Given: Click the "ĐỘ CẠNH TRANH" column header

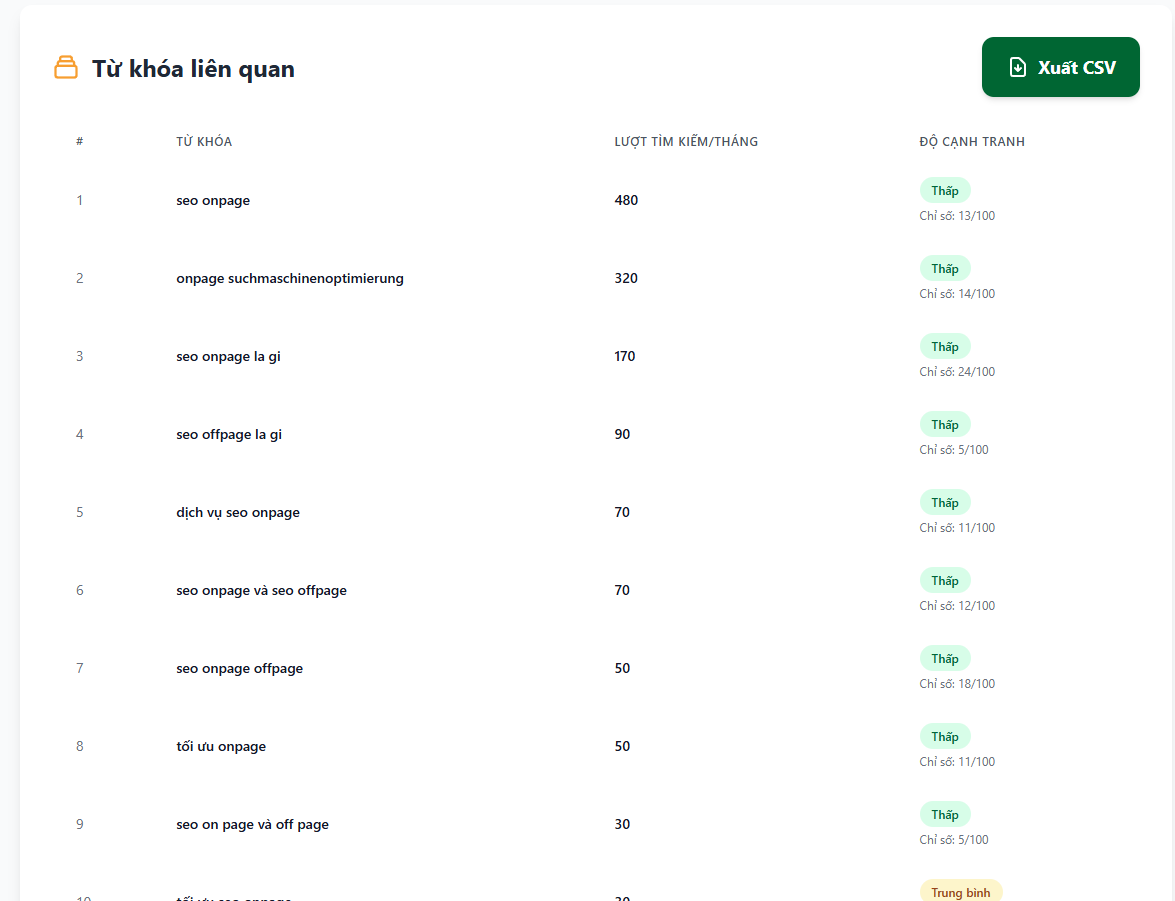Looking at the screenshot, I should click(971, 142).
